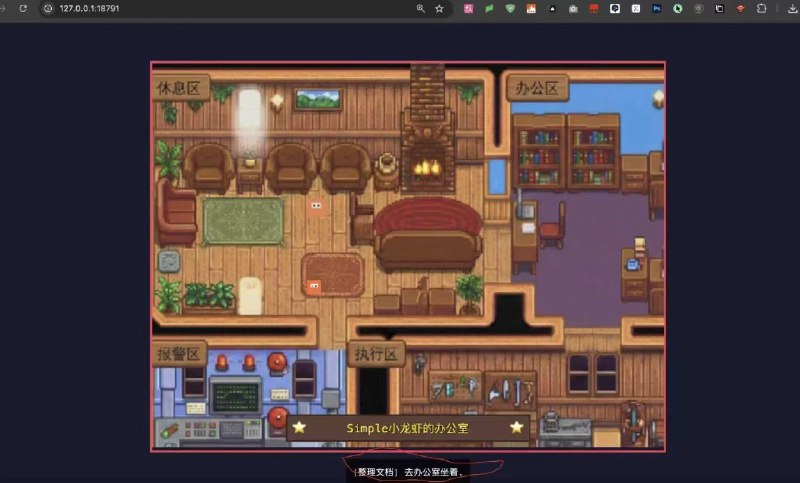Screen dimensions: 800x483
Task: Click the right star on the office banner
Action: pyautogui.click(x=516, y=427)
